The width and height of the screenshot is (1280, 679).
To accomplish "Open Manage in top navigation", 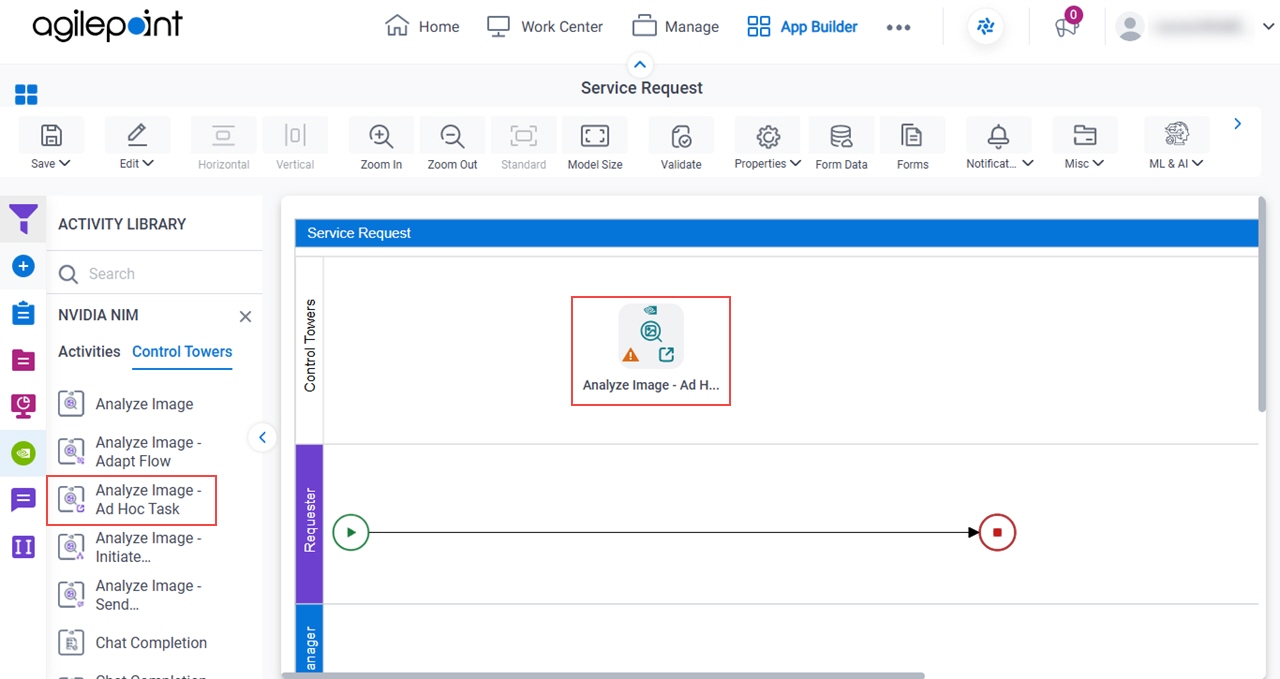I will (675, 27).
